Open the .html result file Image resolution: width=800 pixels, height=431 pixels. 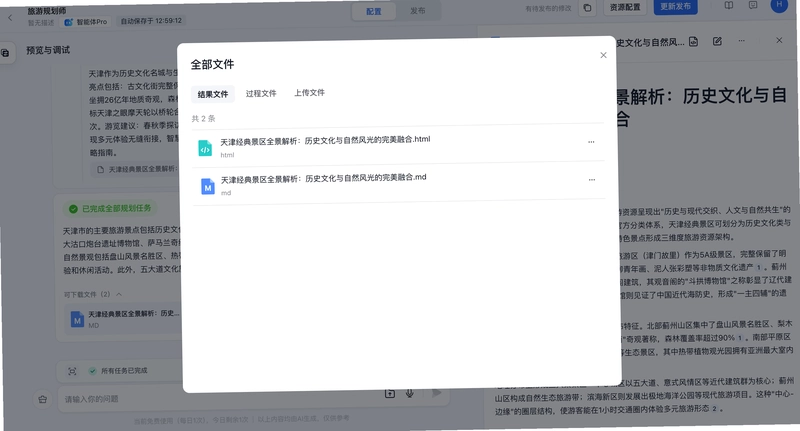[398, 146]
